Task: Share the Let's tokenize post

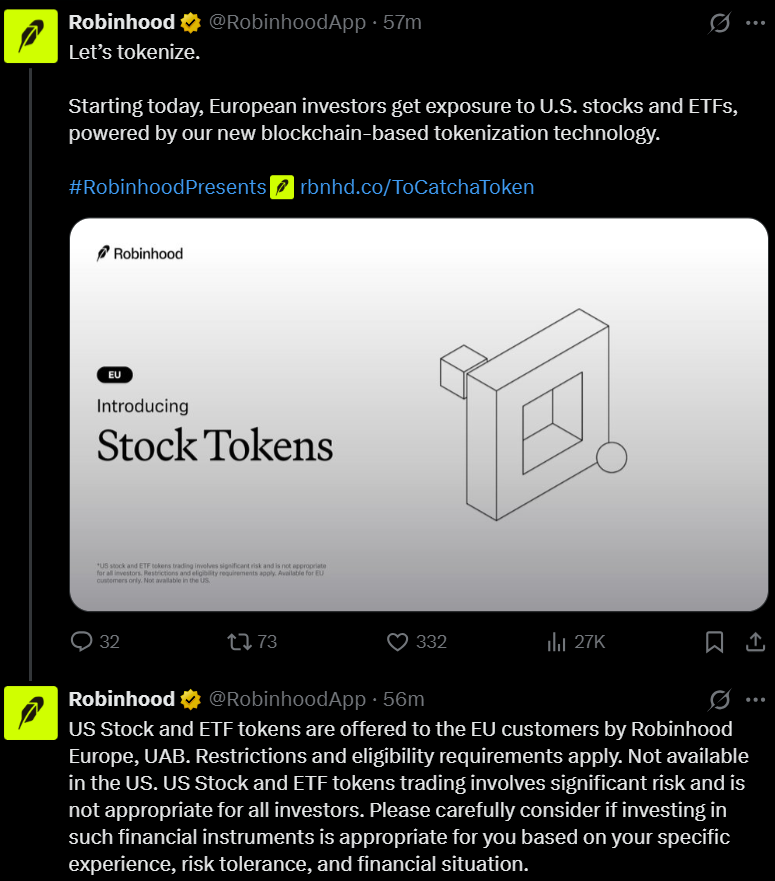Action: click(756, 641)
